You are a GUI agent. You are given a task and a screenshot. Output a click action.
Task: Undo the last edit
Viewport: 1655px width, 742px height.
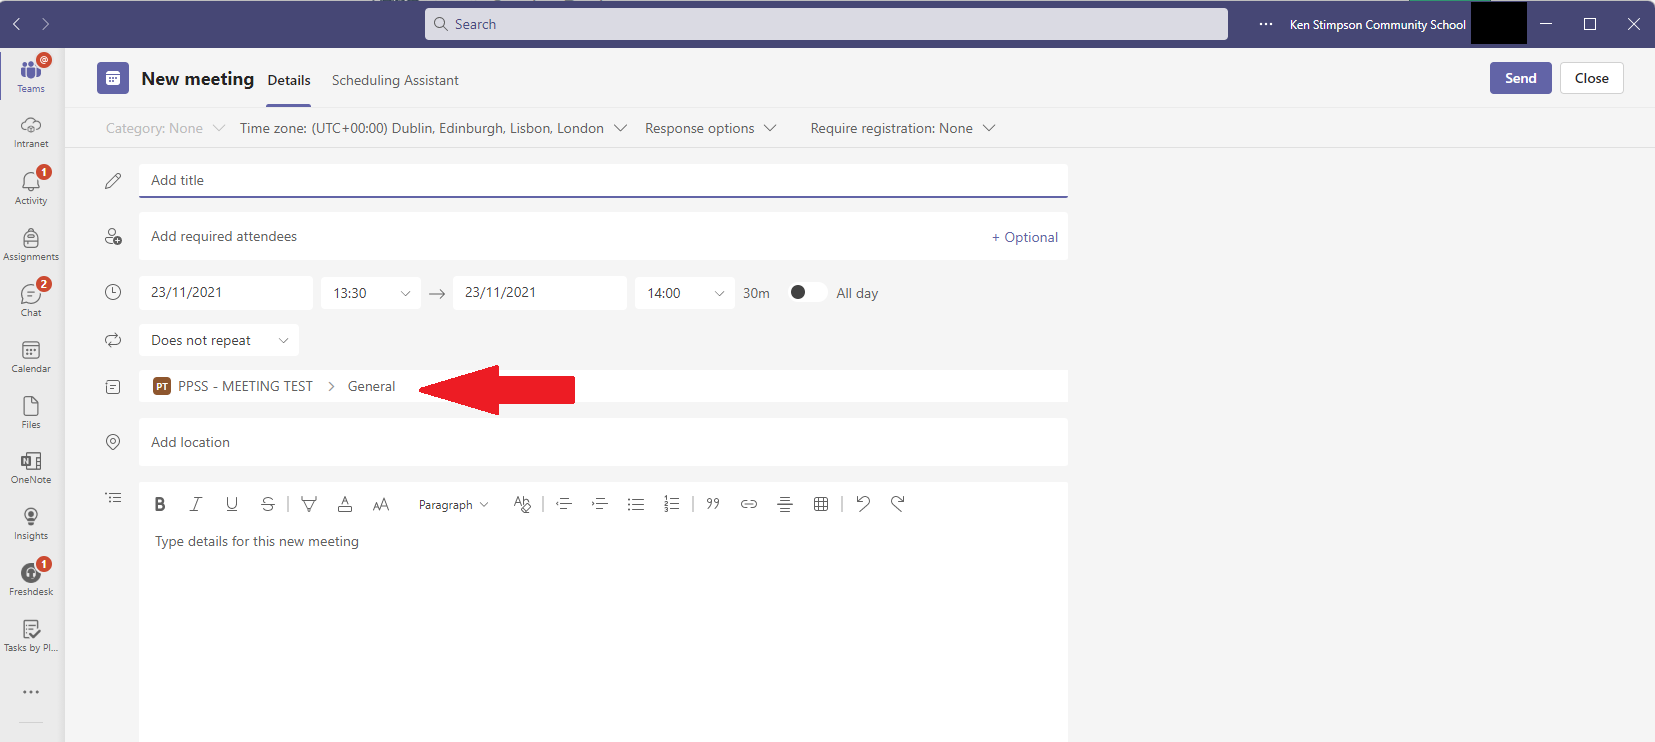(863, 504)
